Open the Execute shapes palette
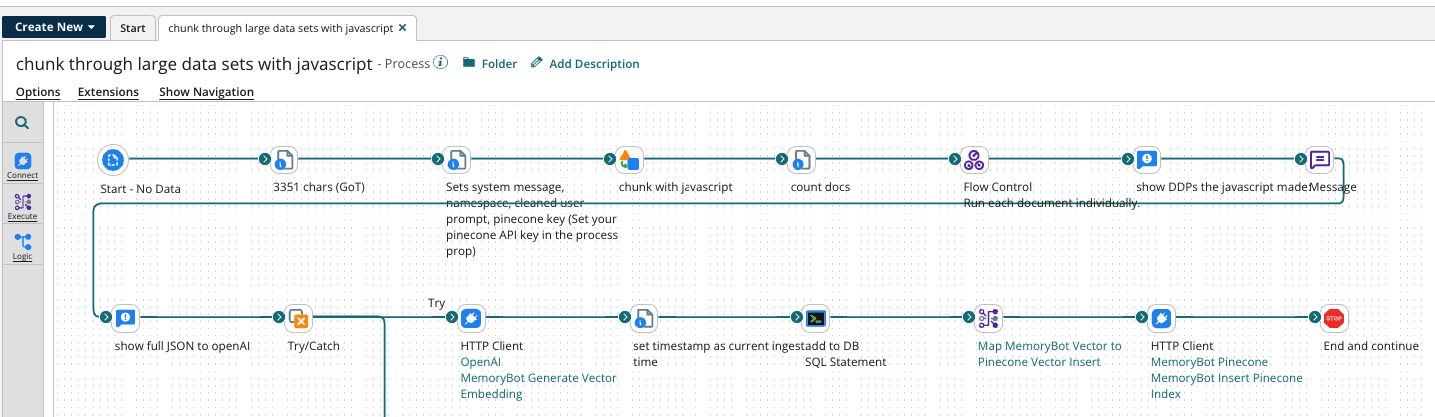This screenshot has width=1435, height=417. coord(22,206)
